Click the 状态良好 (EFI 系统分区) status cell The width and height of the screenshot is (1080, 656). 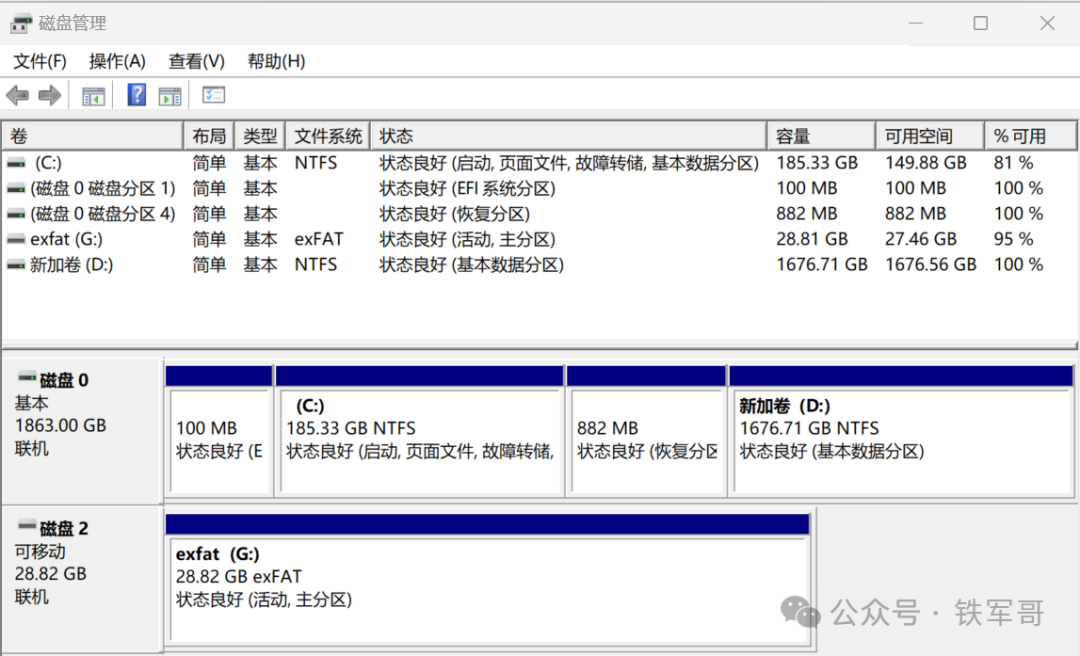[x=468, y=189]
